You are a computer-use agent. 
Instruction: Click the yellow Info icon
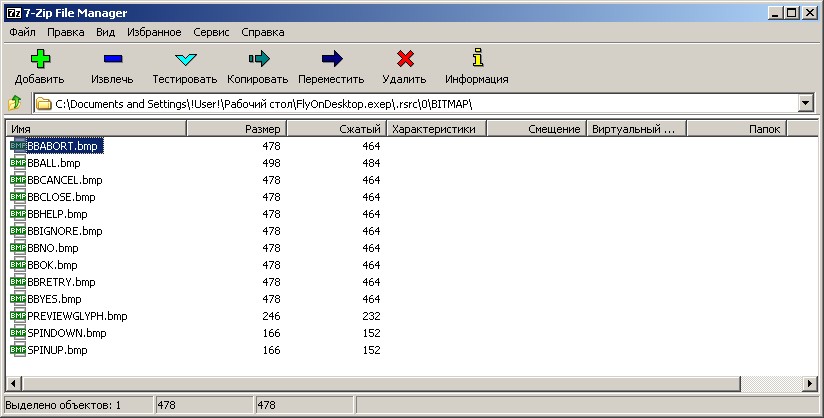477,57
